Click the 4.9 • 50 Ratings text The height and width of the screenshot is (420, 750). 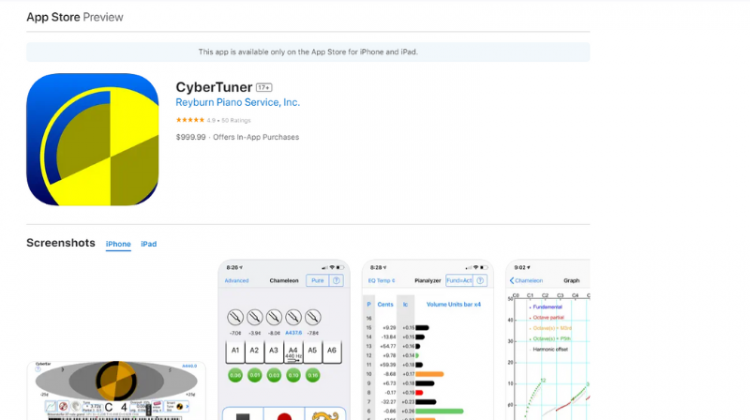229,121
